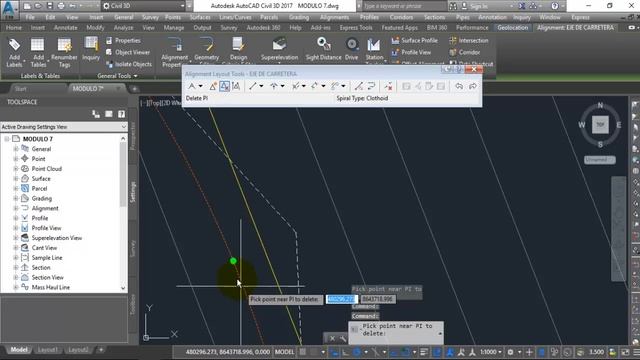This screenshot has height=360, width=640.
Task: Click the Isolate Objects tool
Action: (x=129, y=64)
